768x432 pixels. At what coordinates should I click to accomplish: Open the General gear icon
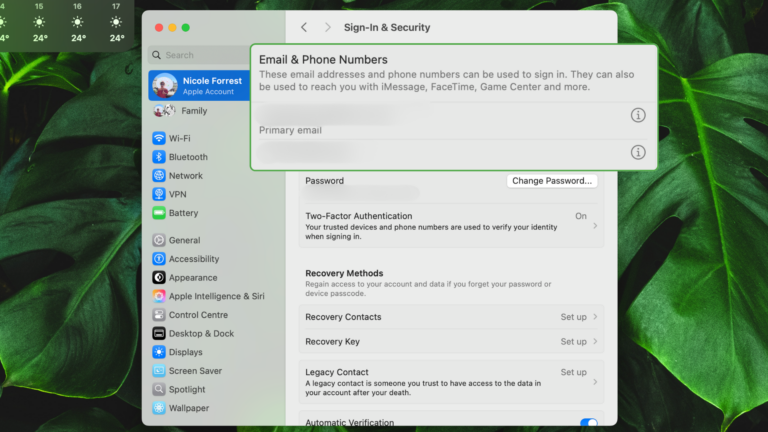click(x=159, y=240)
